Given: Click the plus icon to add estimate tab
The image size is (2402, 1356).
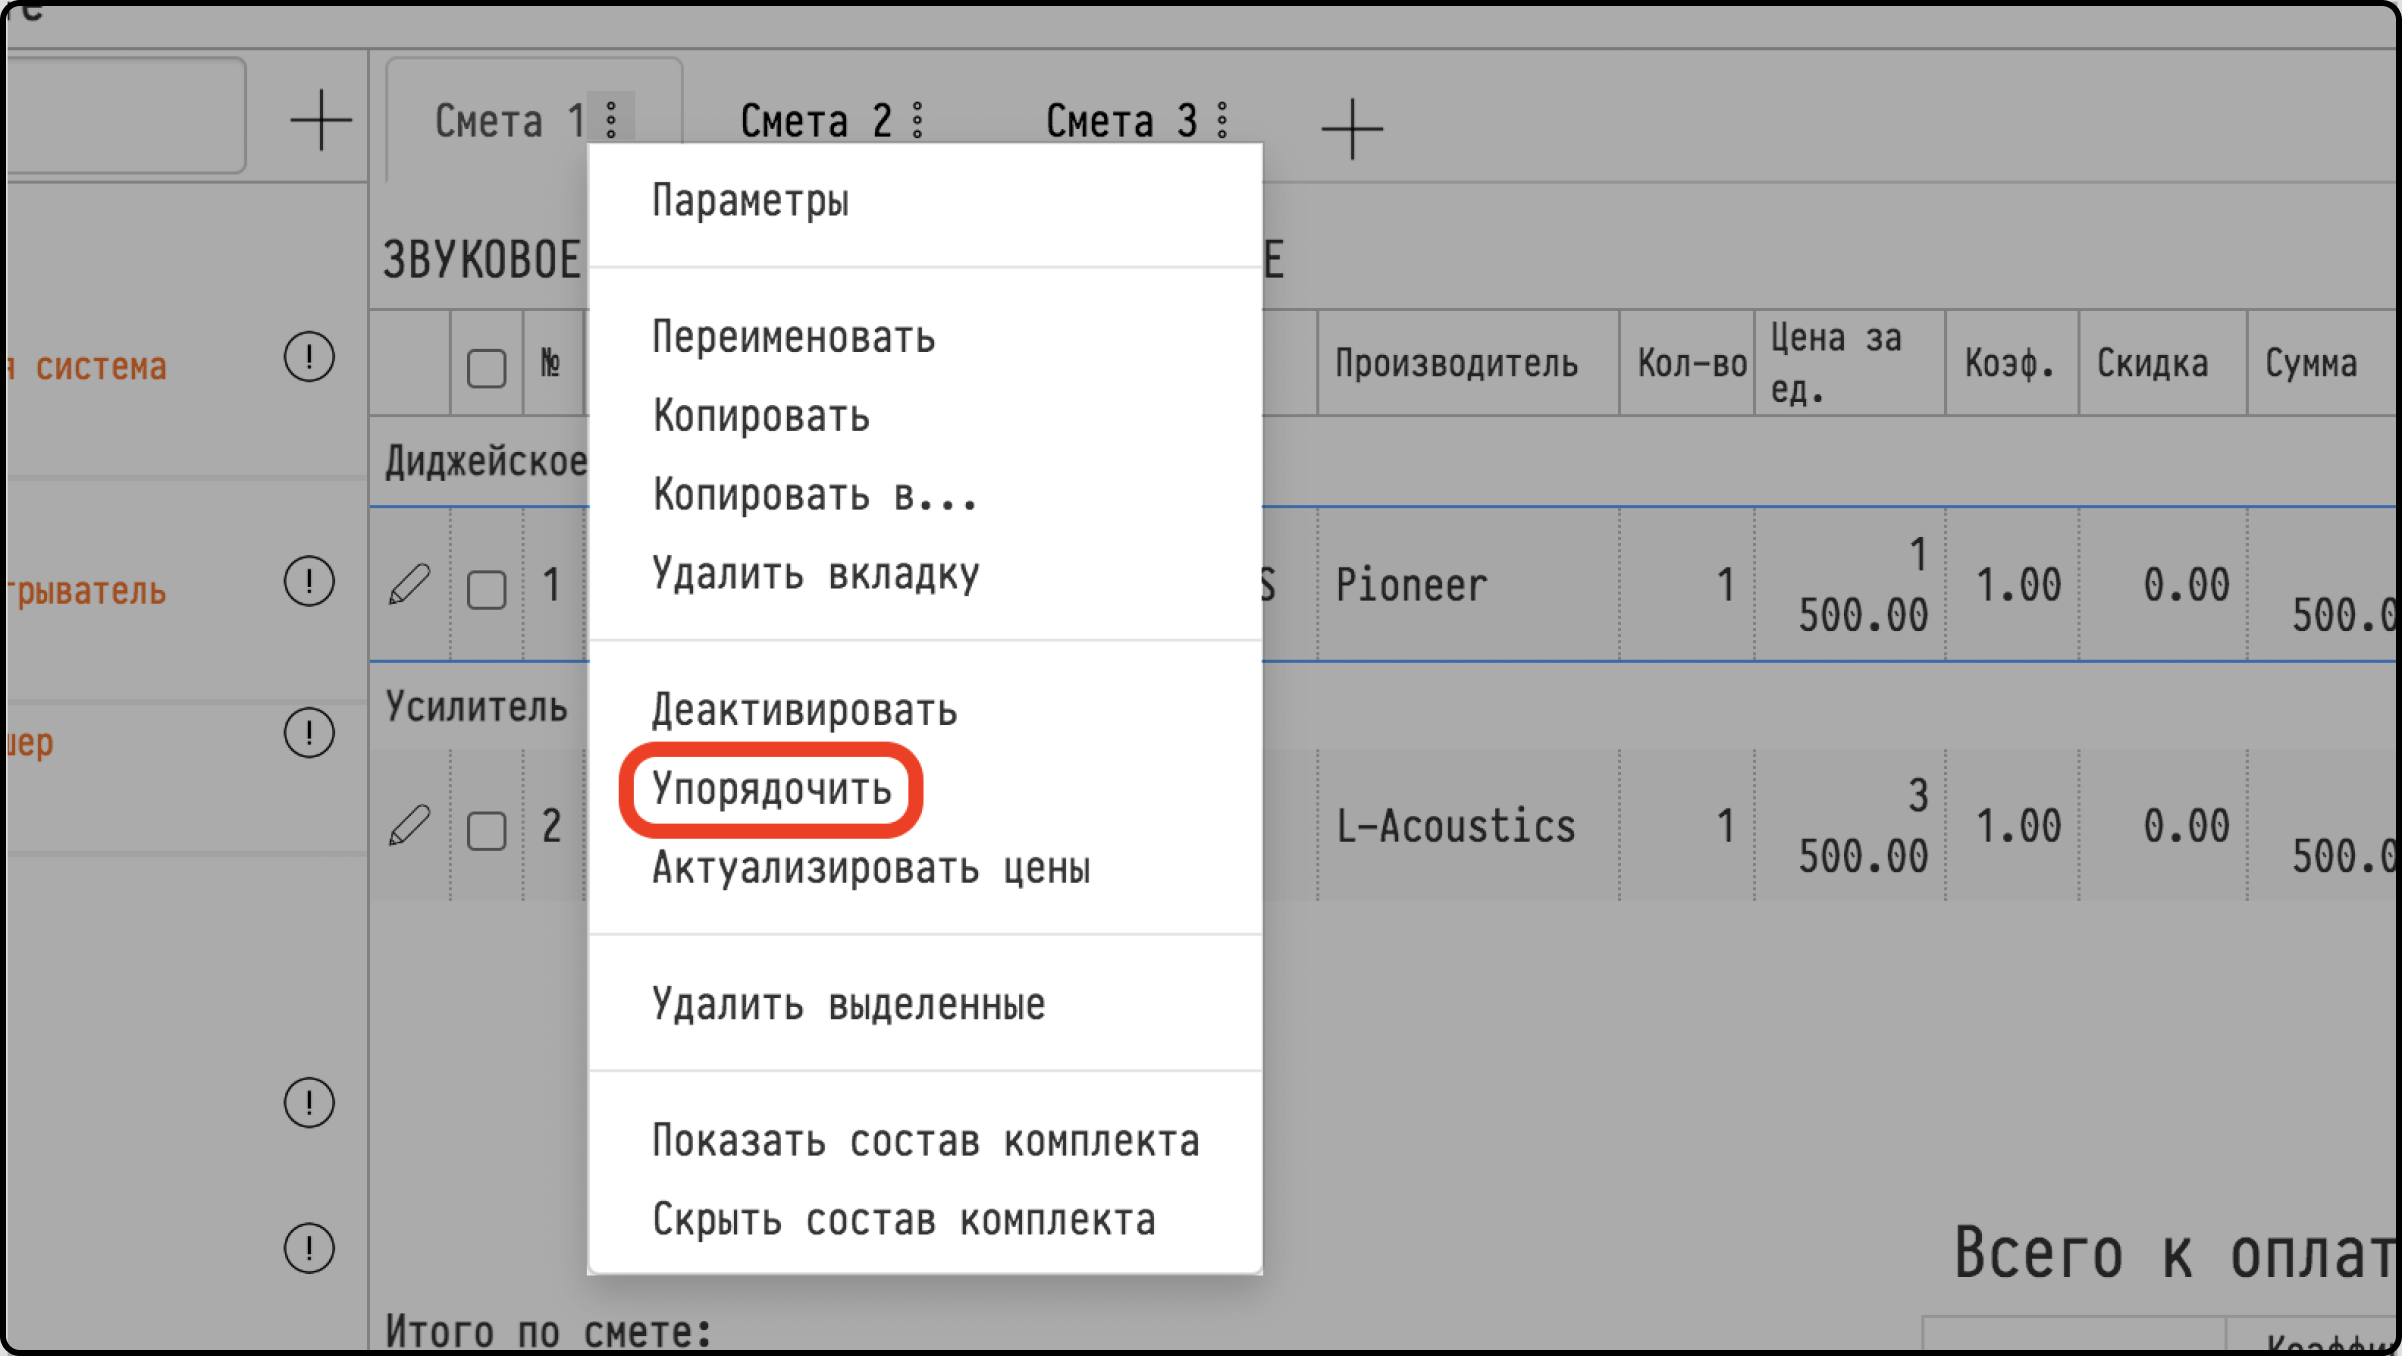Looking at the screenshot, I should pos(1352,129).
